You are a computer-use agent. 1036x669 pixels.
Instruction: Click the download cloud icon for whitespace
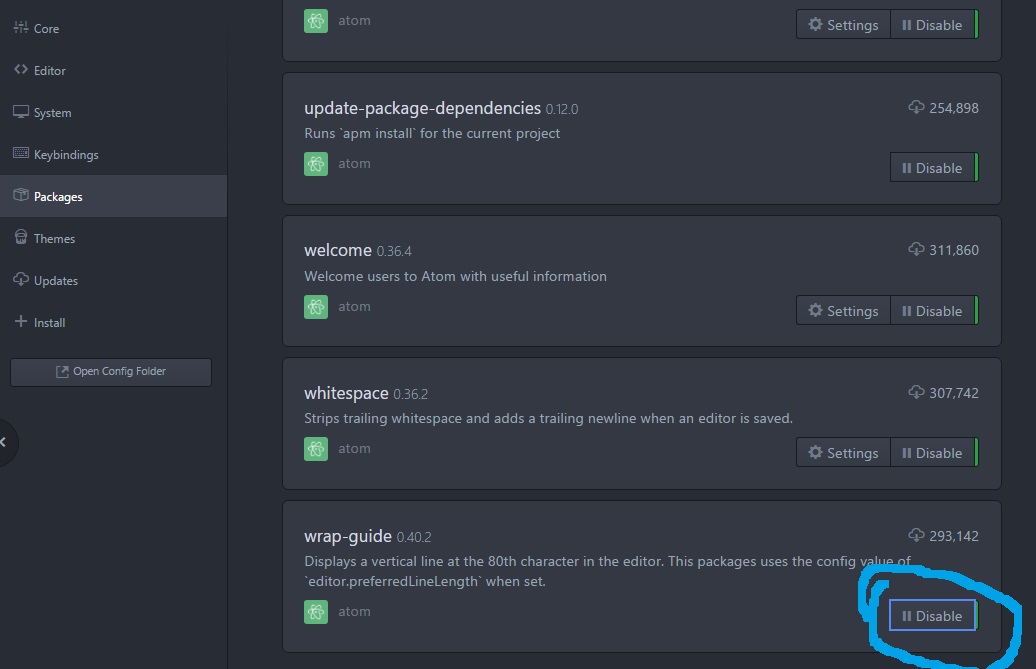tap(916, 393)
